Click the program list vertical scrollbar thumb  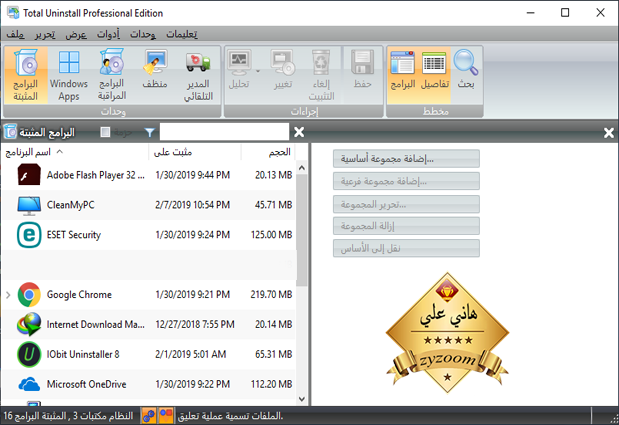click(x=302, y=230)
